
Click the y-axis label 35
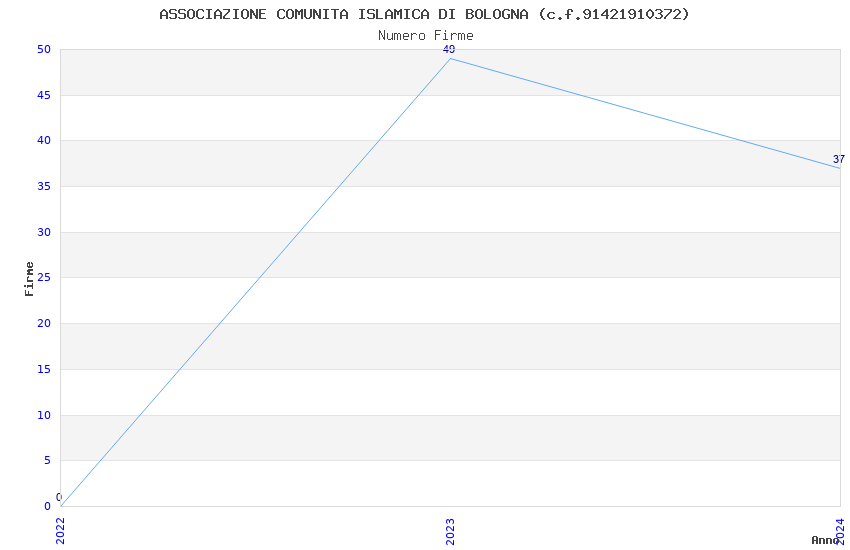pos(44,186)
